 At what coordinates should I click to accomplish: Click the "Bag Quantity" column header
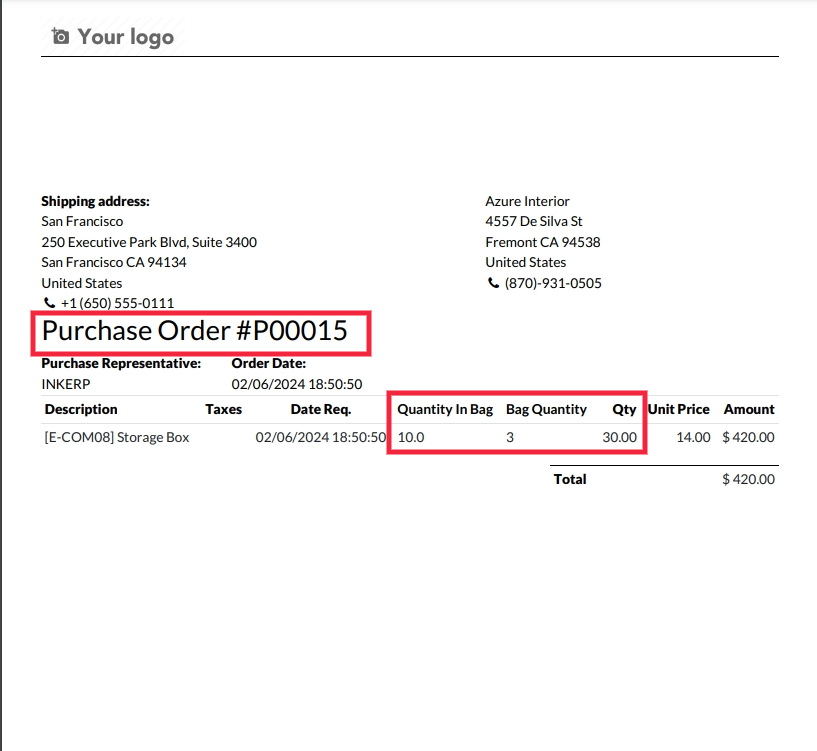(546, 410)
